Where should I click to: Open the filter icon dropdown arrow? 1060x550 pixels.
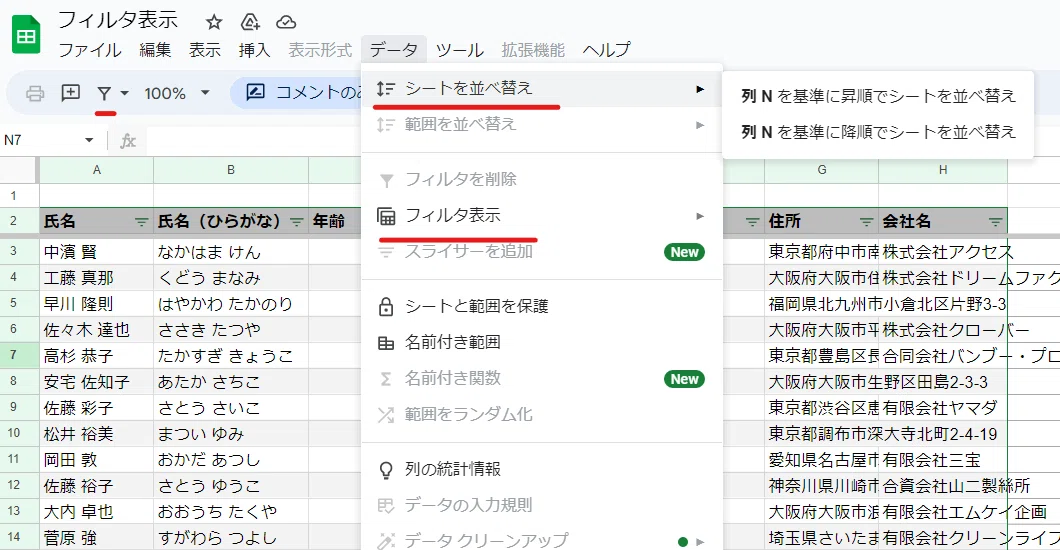[x=124, y=93]
